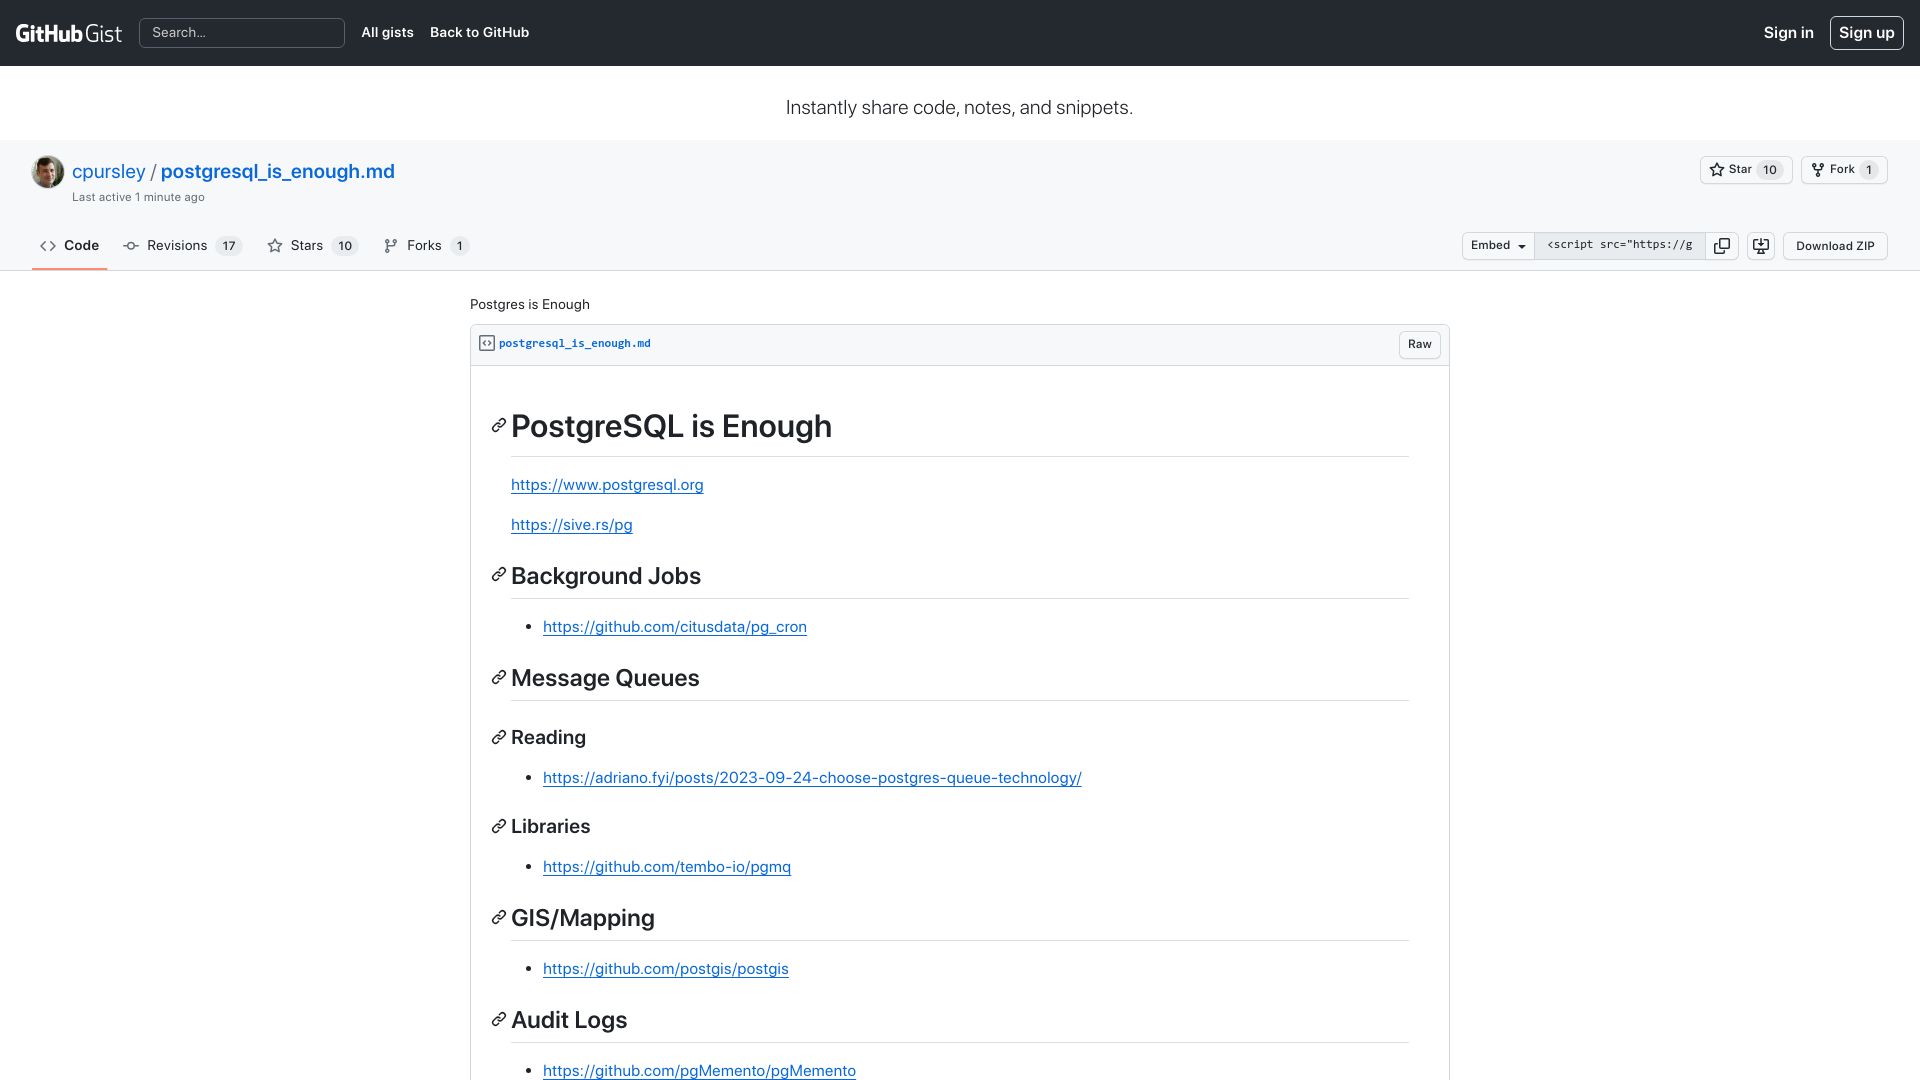Viewport: 1920px width, 1080px height.
Task: Click the anchor icon beside Audit Logs heading
Action: (x=499, y=1020)
